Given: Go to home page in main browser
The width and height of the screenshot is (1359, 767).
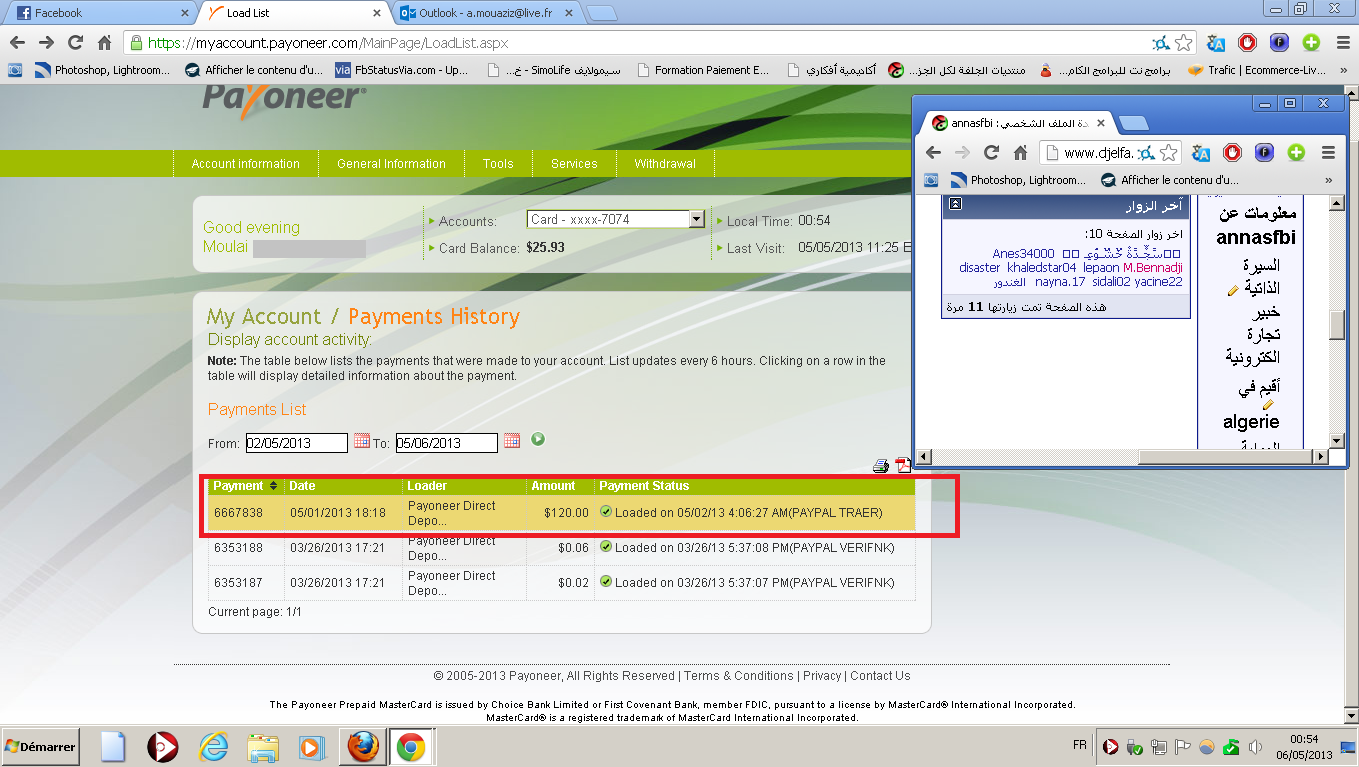Looking at the screenshot, I should (x=104, y=43).
